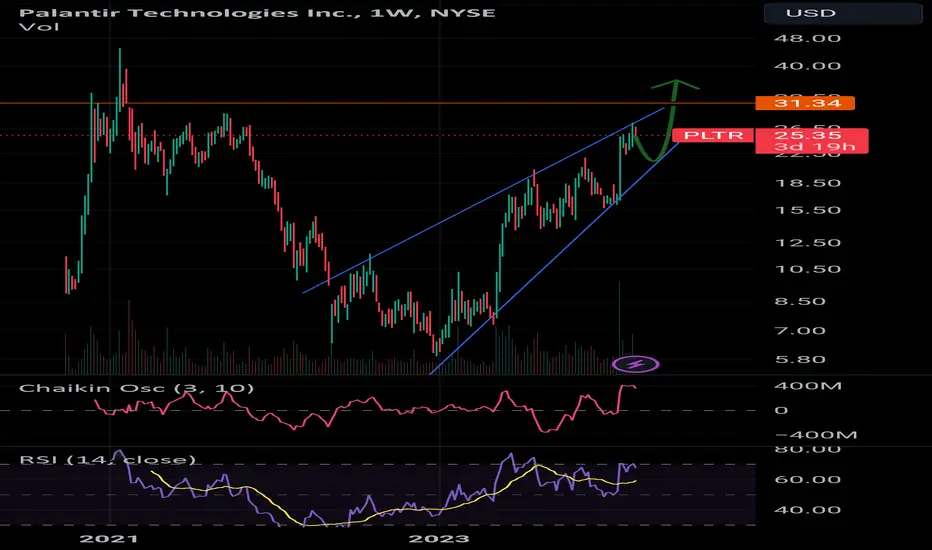This screenshot has width=932, height=550.
Task: Click the 10.50 price axis label
Action: click(x=807, y=269)
